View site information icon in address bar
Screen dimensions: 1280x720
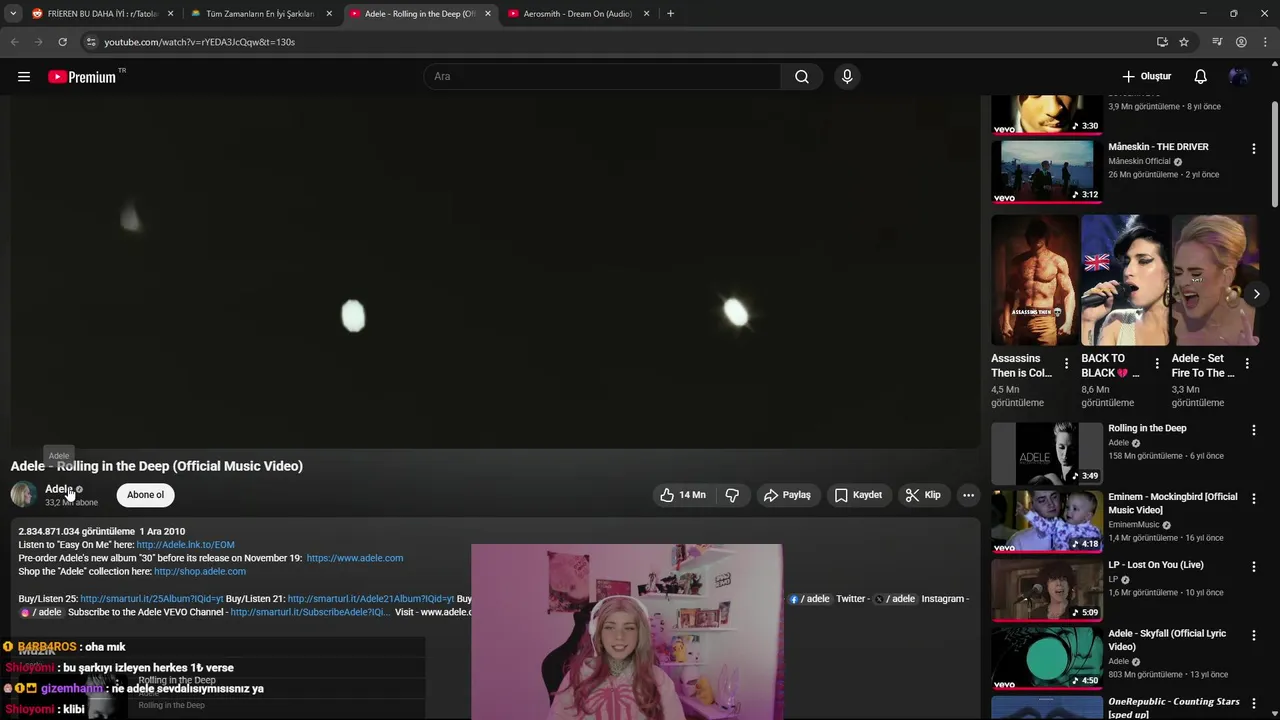coord(91,42)
